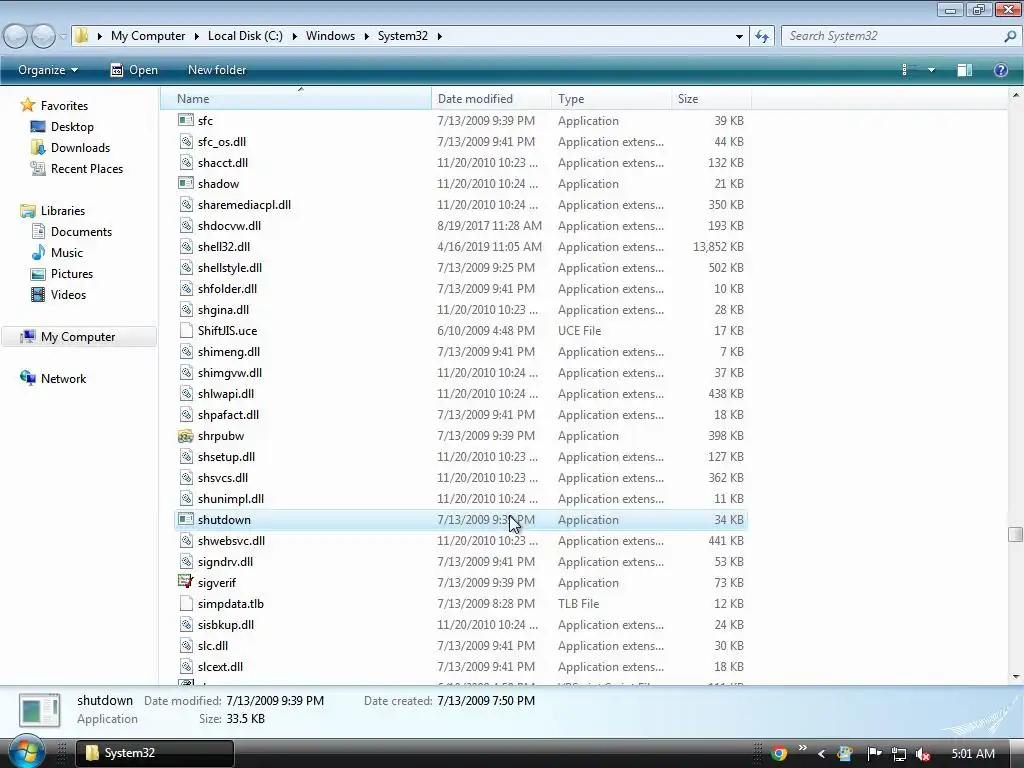This screenshot has height=768, width=1024.
Task: Click the taskbar clock showing 5:01 AM
Action: coord(973,754)
